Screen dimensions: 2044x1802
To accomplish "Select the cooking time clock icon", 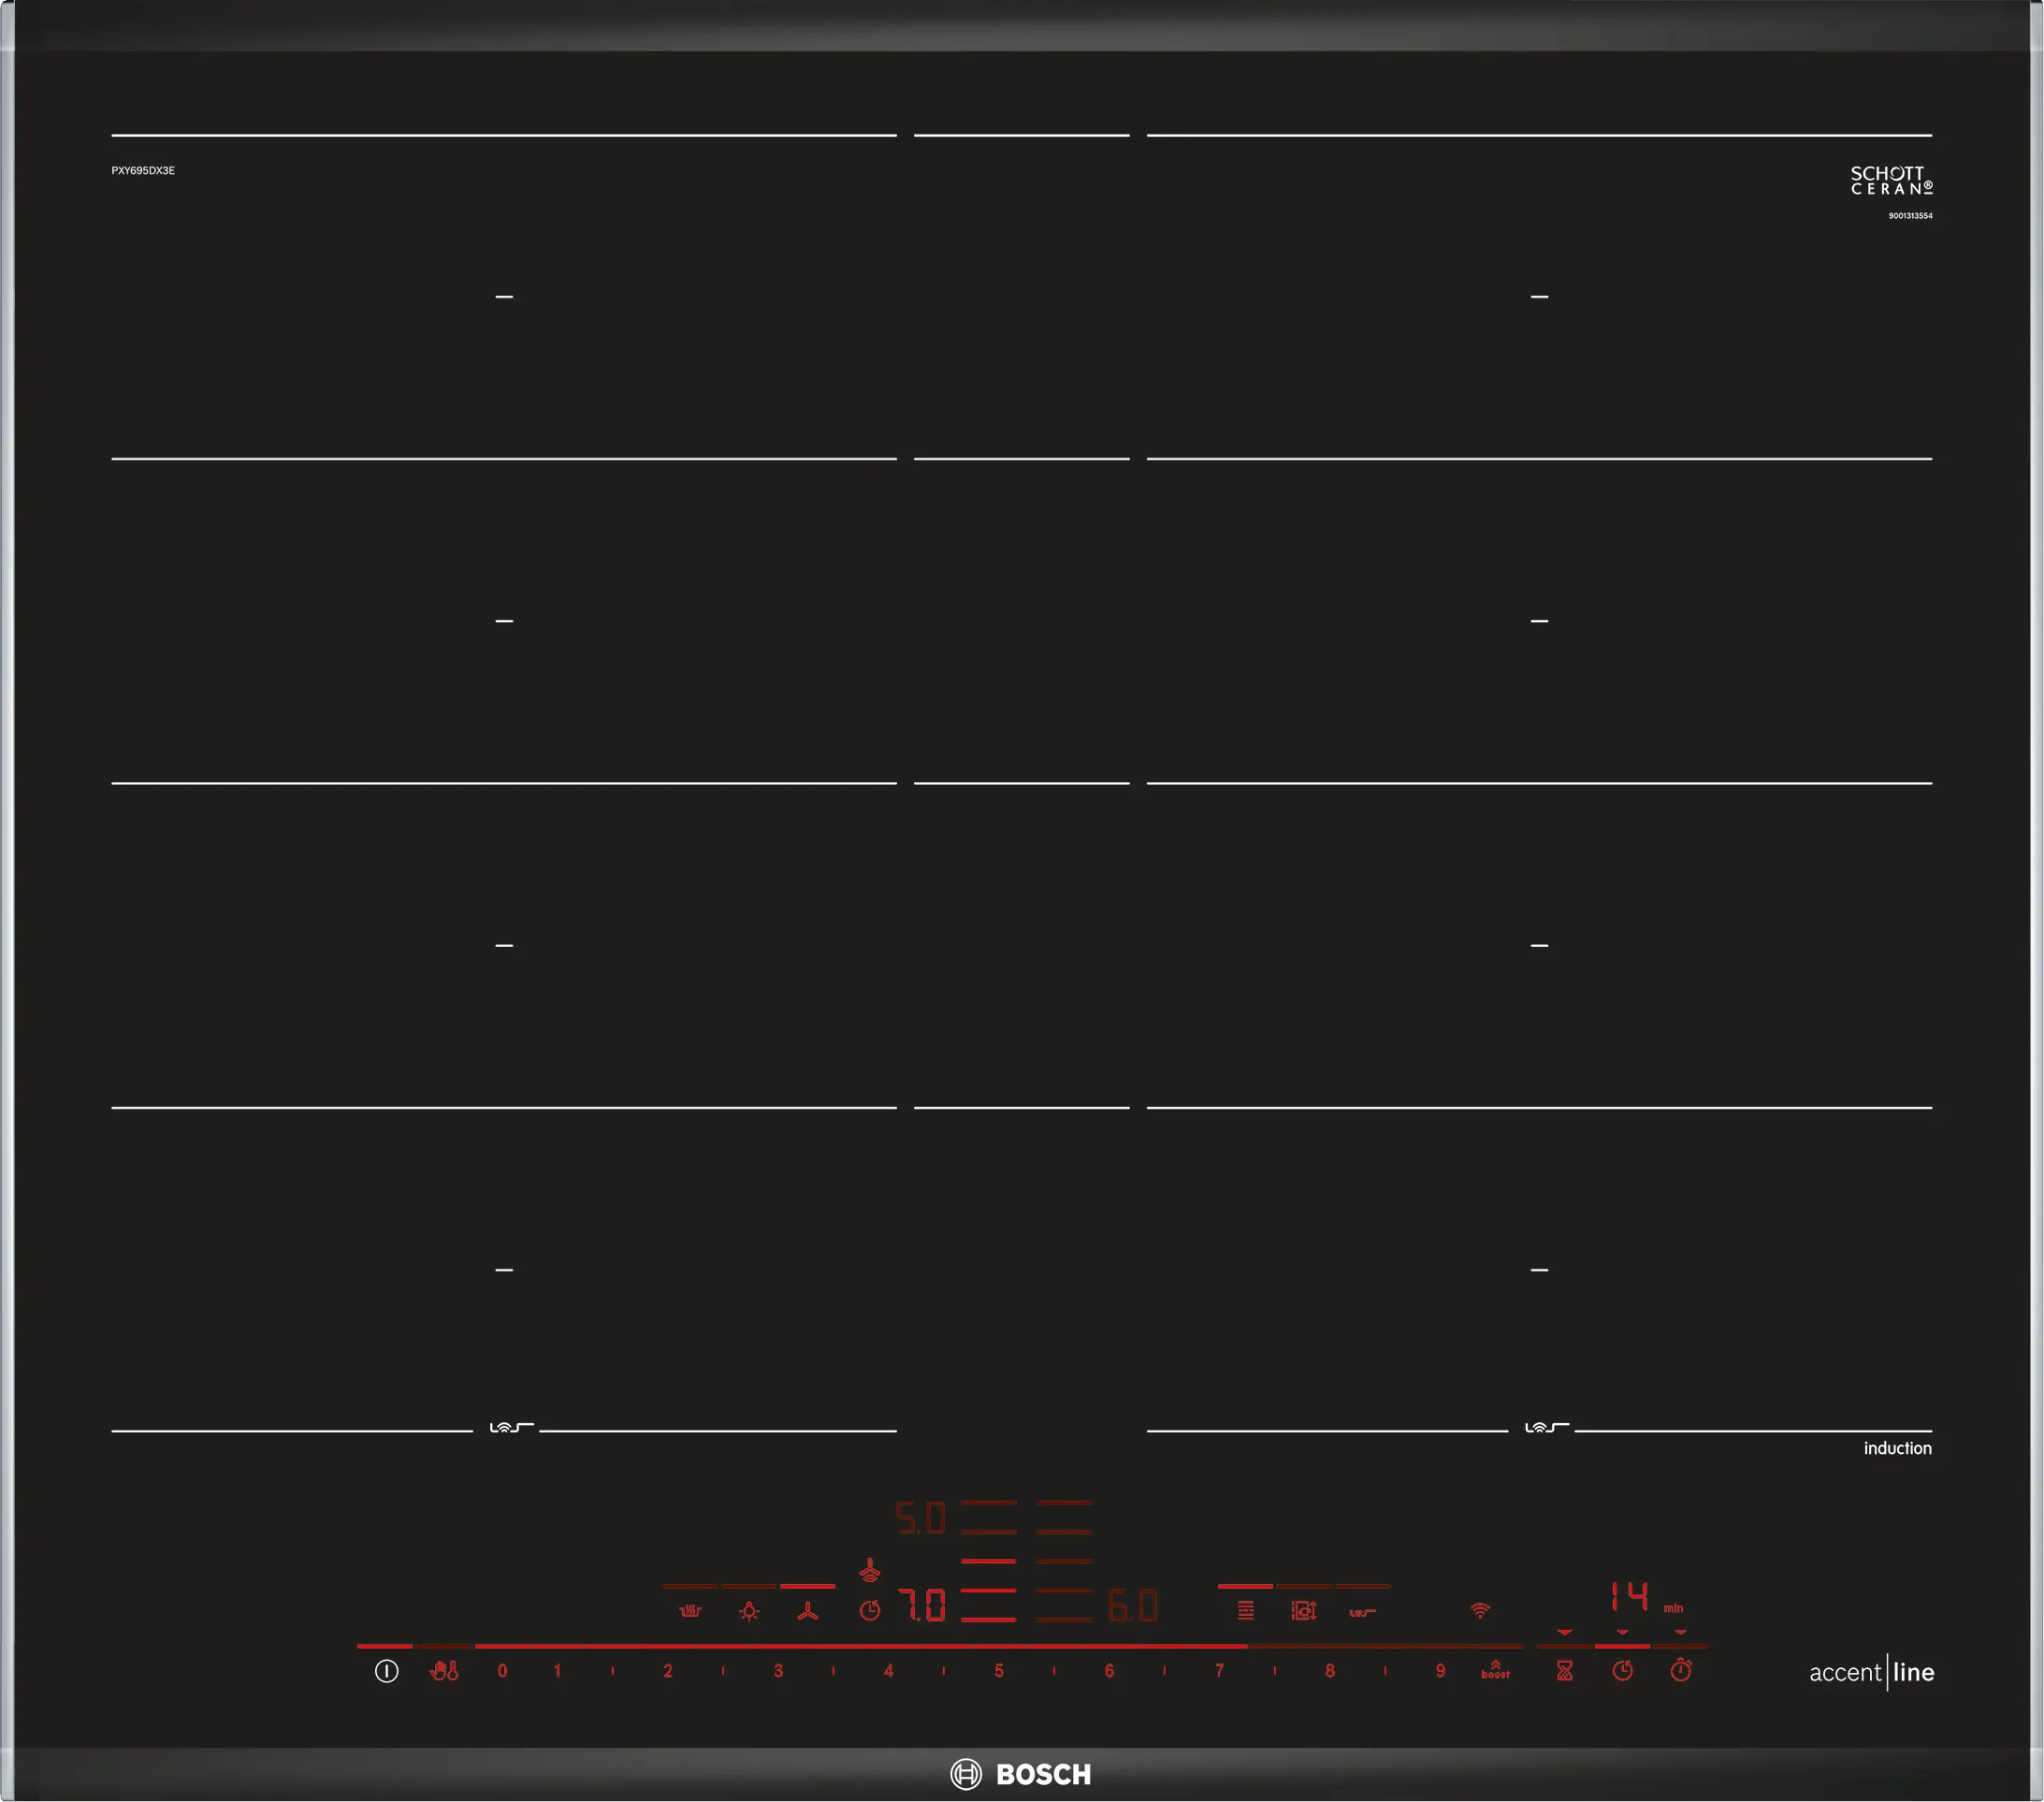I will (1622, 1671).
